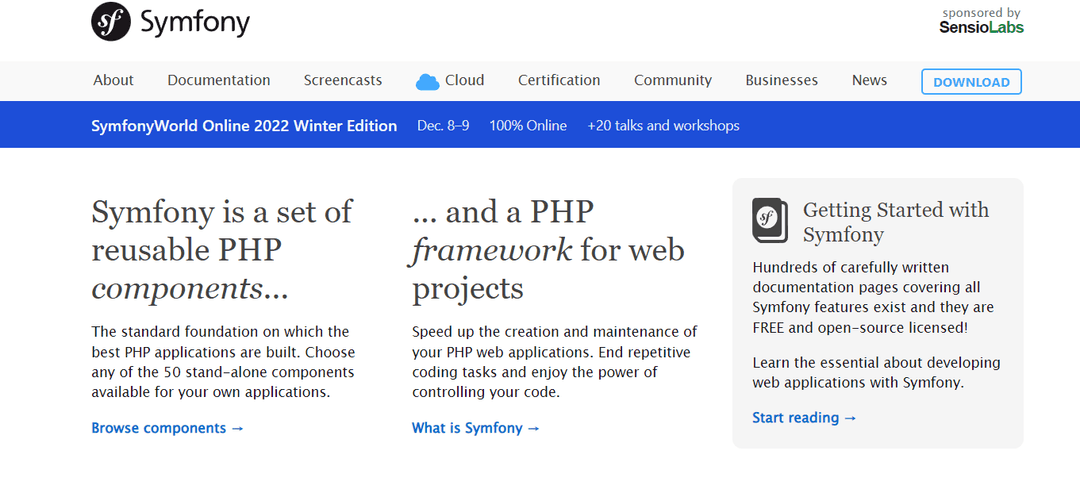Click the Browse components link

[x=167, y=428]
